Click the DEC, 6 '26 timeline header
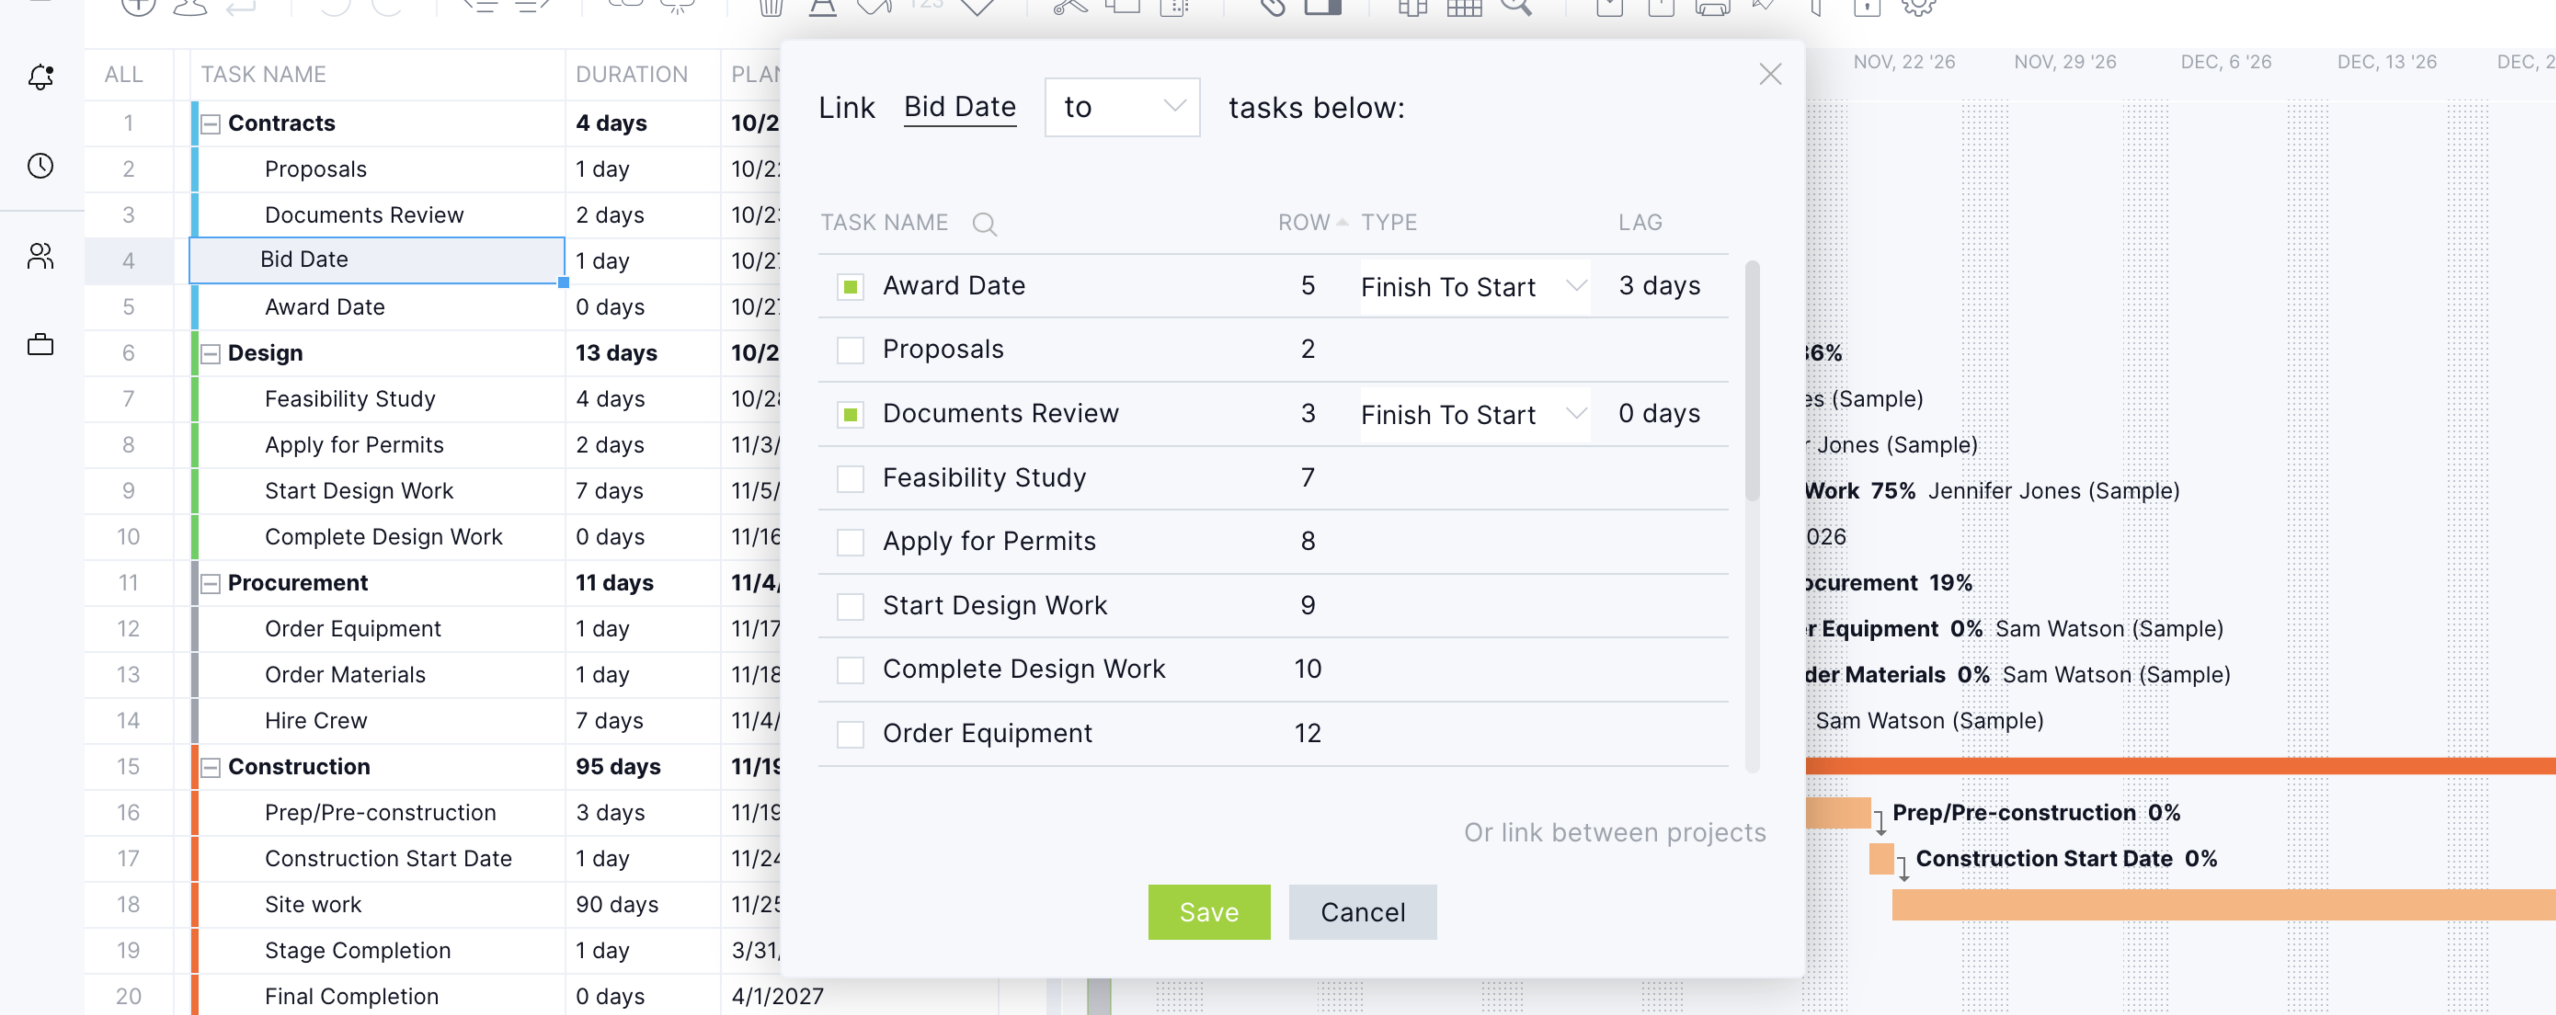 (2226, 62)
